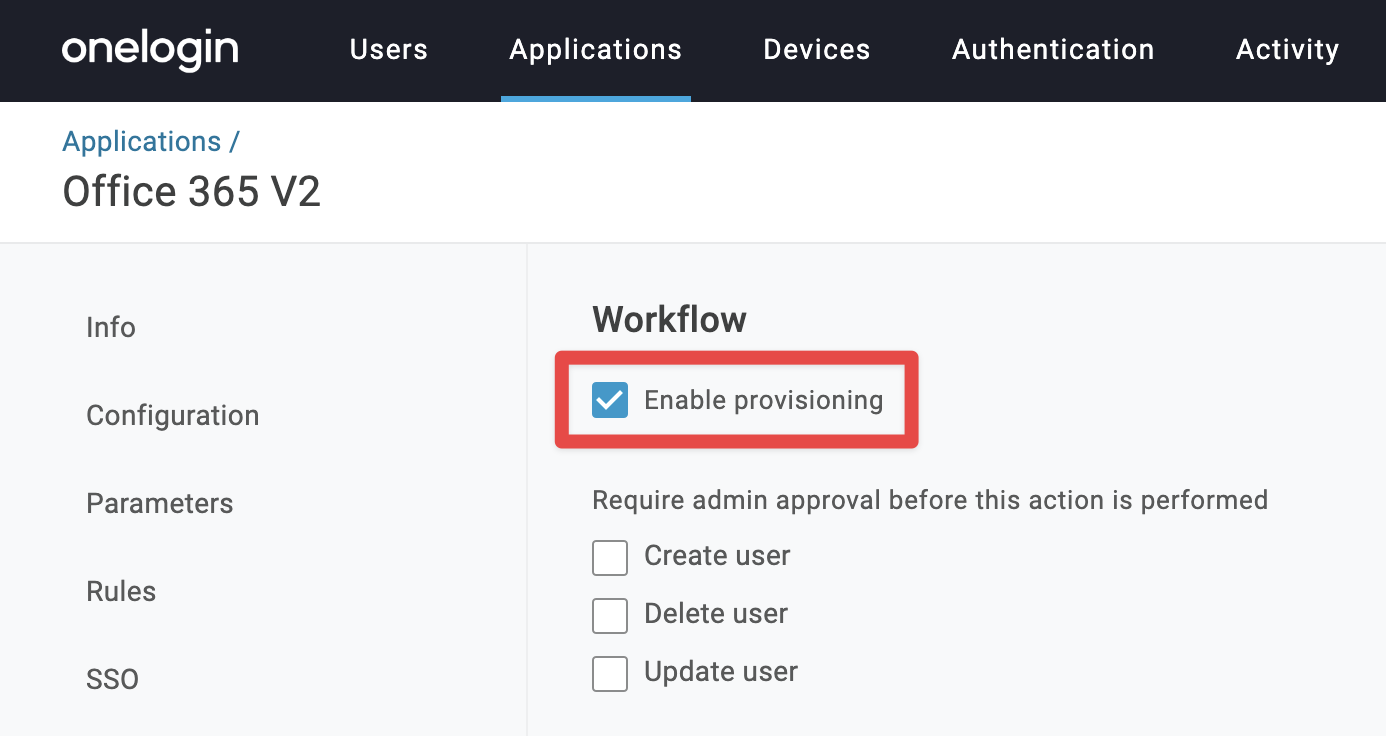
Task: Select the Rules sidebar tab
Action: pyautogui.click(x=121, y=592)
